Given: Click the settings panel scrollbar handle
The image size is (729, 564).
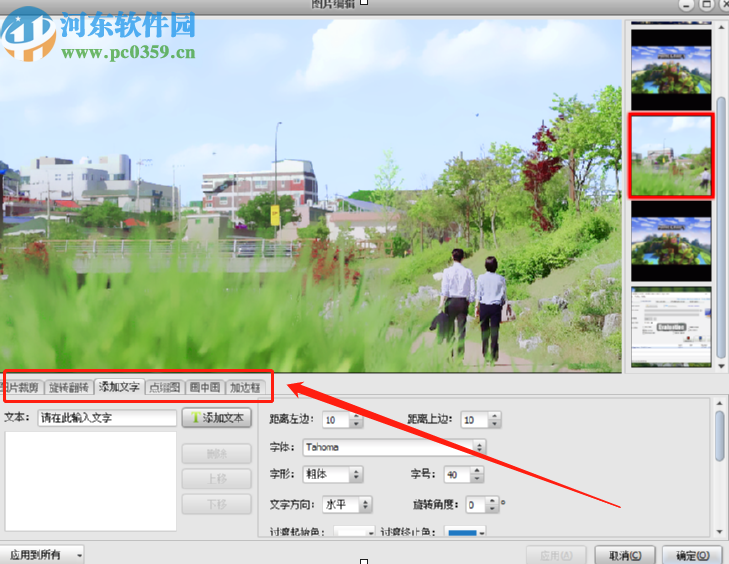Looking at the screenshot, I should pos(720,435).
